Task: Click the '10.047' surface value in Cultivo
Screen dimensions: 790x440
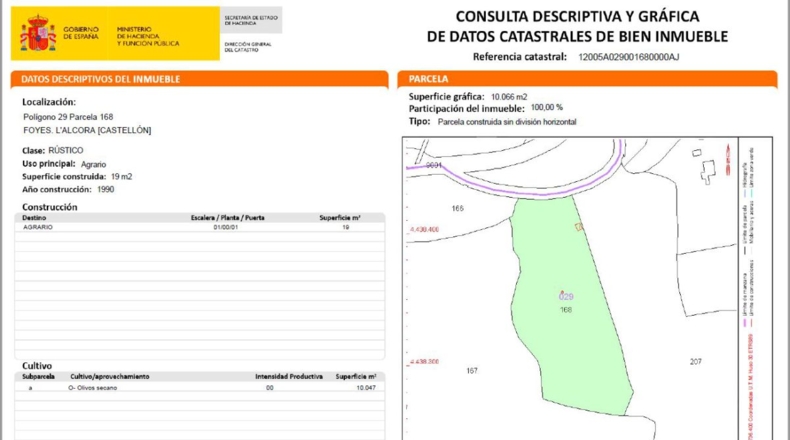Action: tap(366, 388)
